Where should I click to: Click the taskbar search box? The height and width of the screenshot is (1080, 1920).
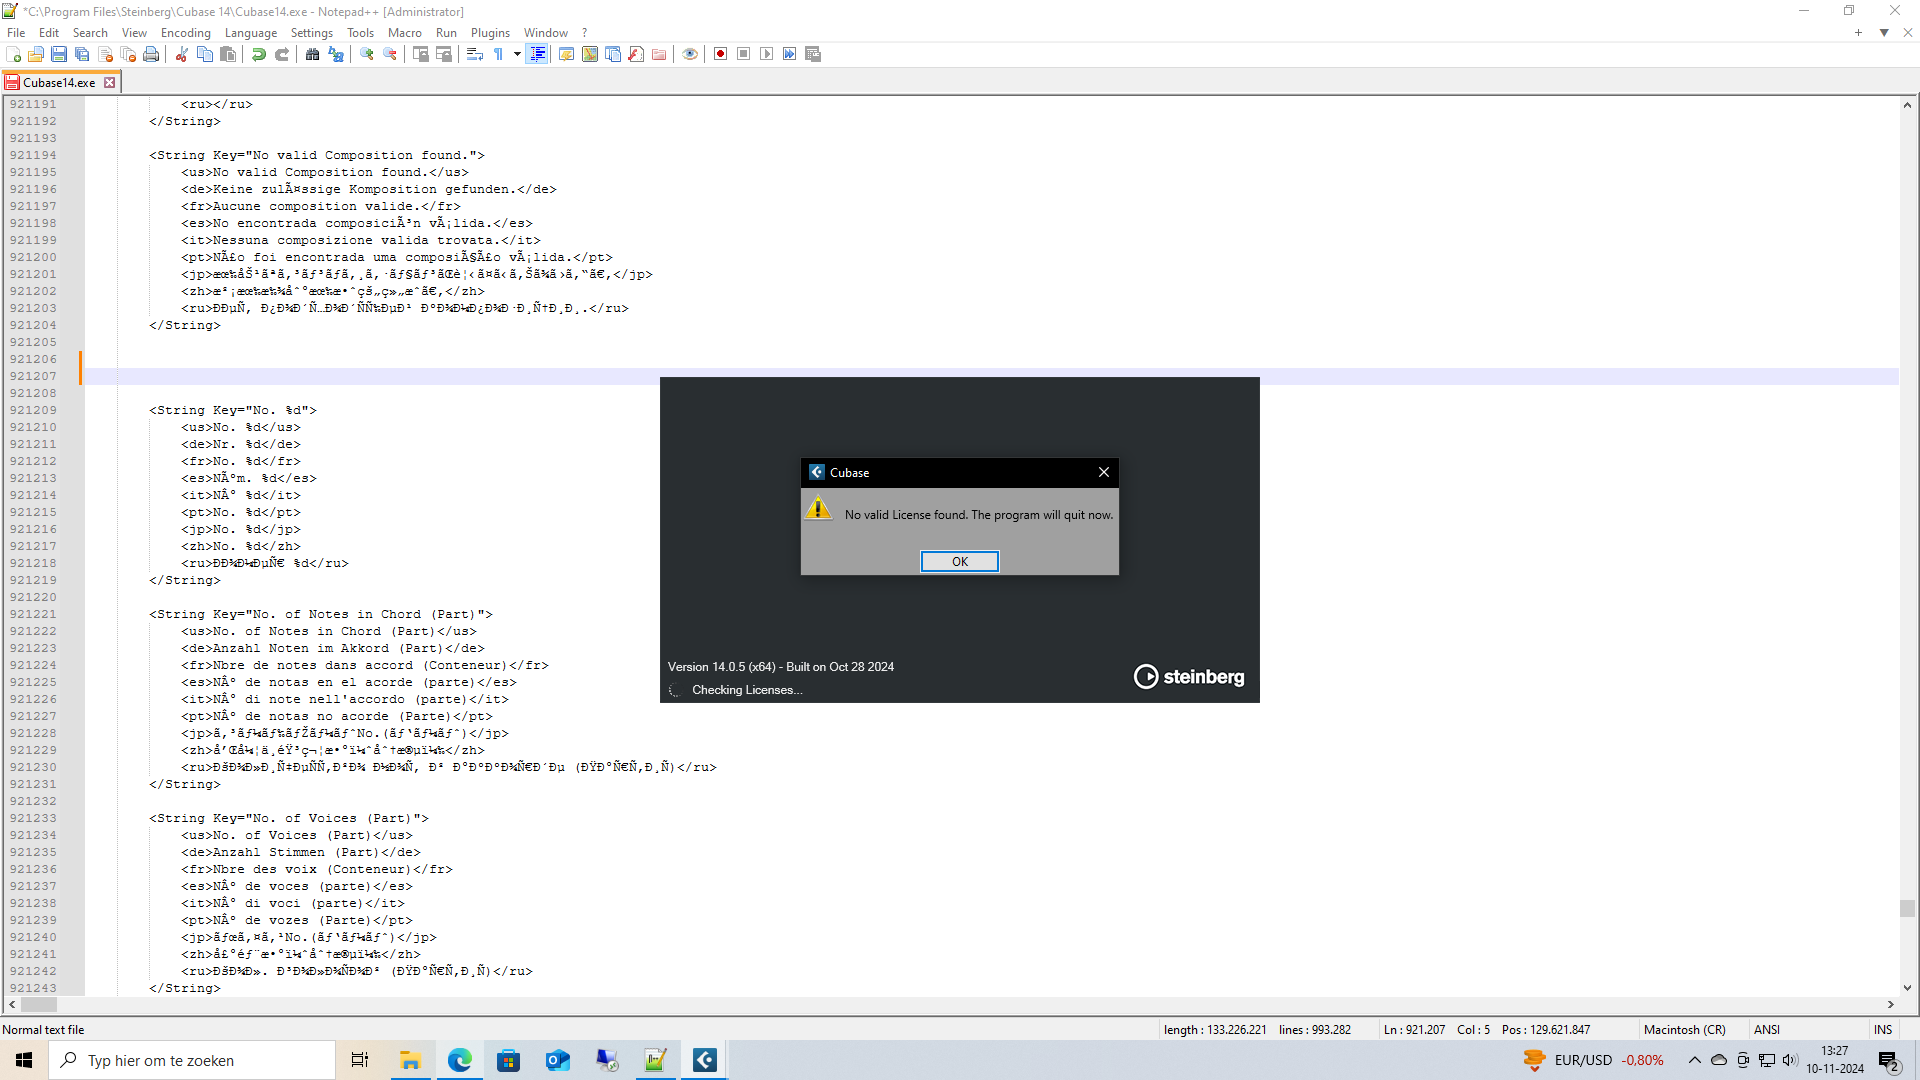point(192,1060)
